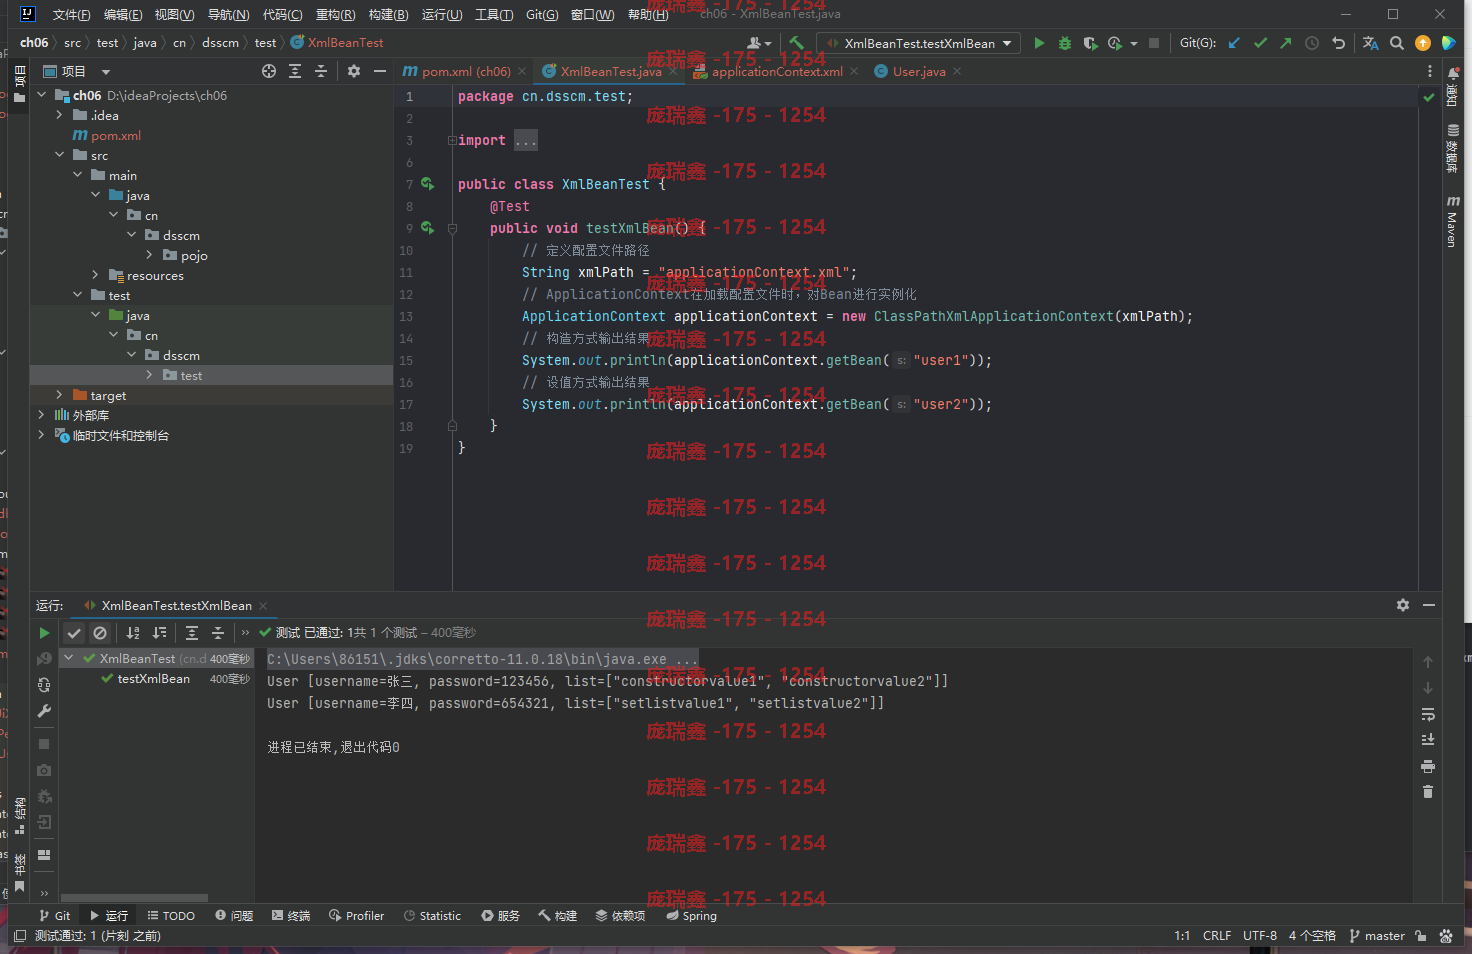Open Maven panel on right sidebar

(1453, 222)
